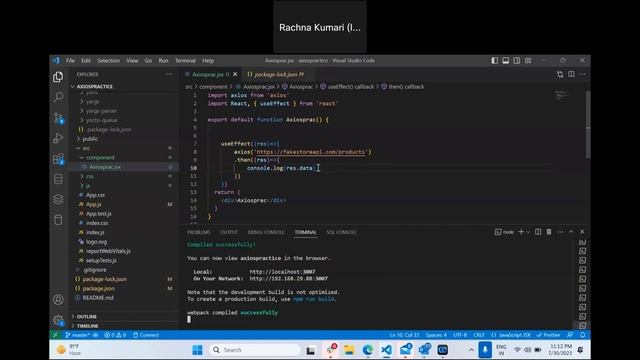
Task: Open notifications bell in status bar
Action: (x=582, y=335)
